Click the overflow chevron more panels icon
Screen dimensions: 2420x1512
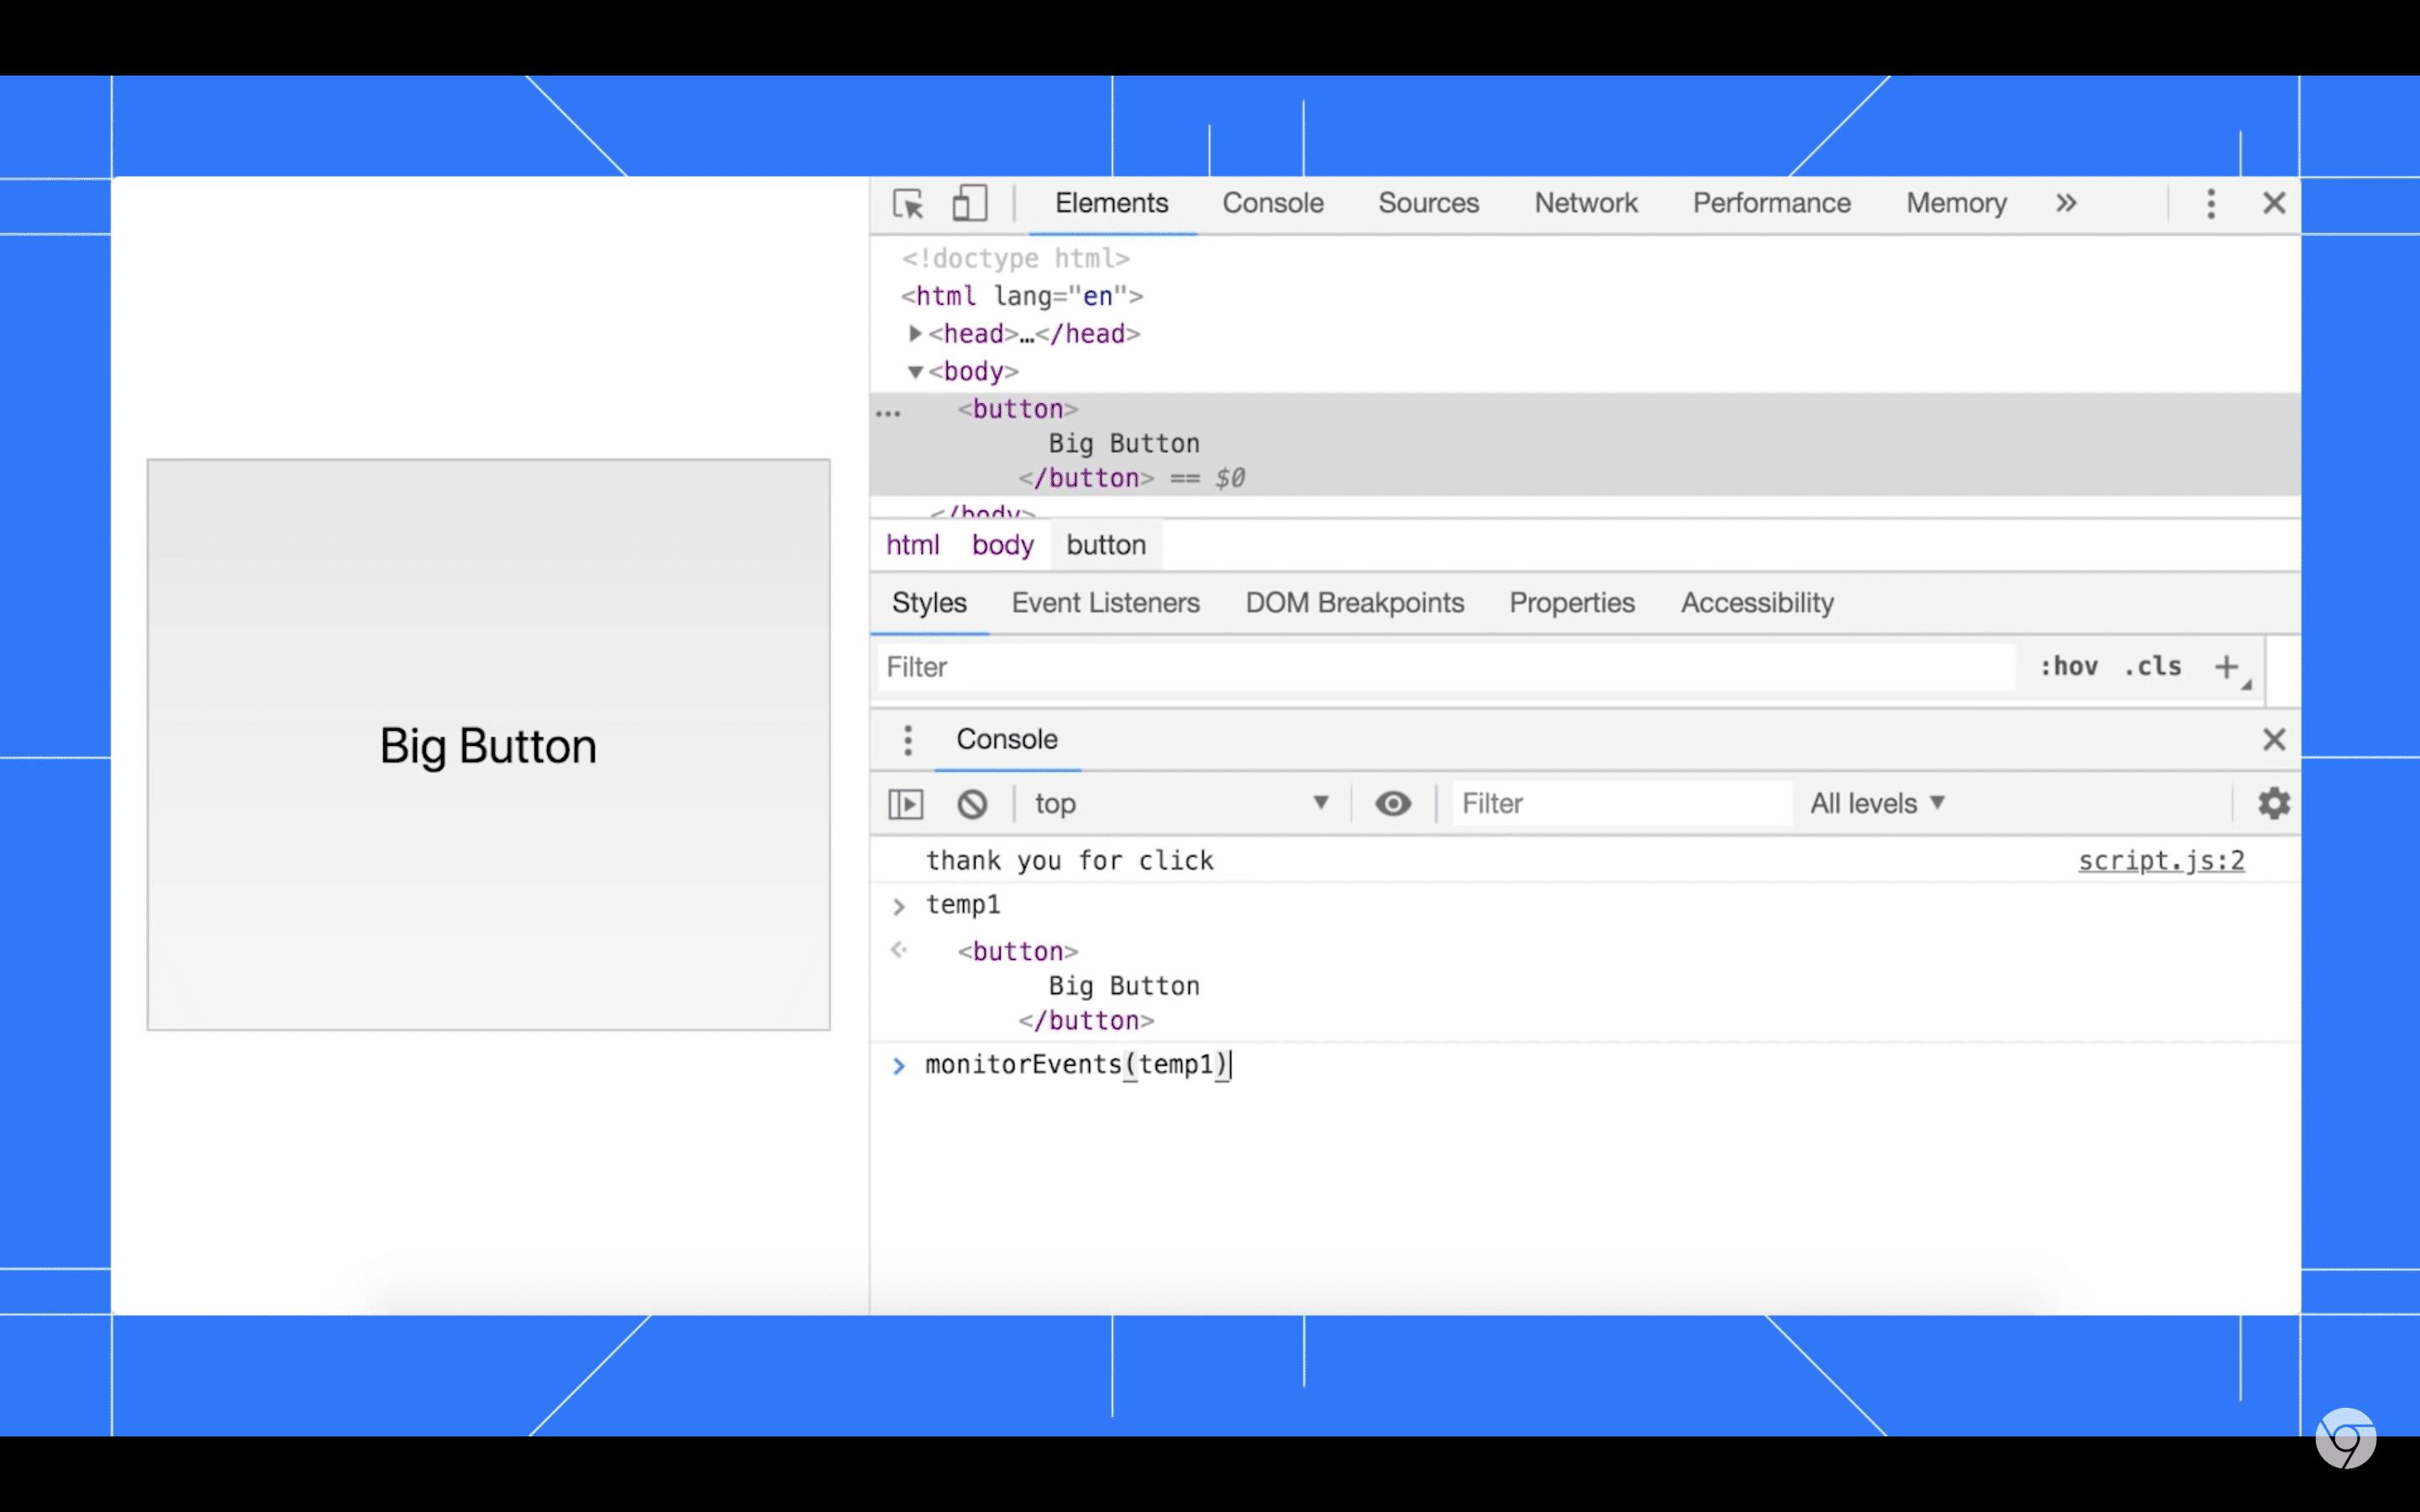point(2065,204)
